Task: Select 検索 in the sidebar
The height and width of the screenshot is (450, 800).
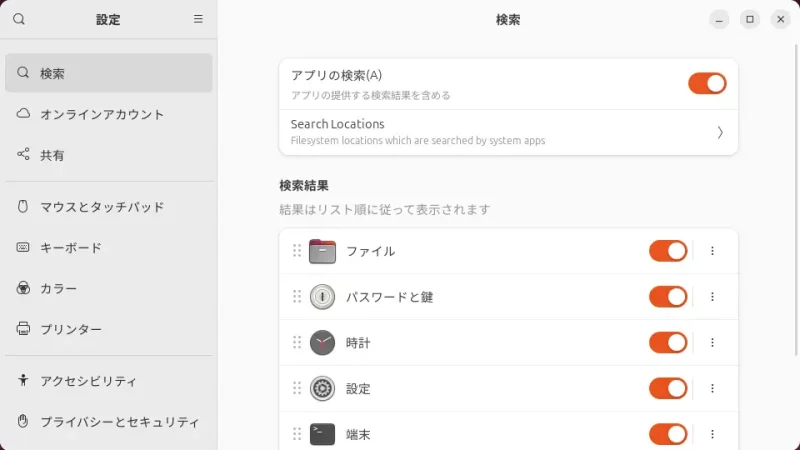Action: [x=109, y=73]
